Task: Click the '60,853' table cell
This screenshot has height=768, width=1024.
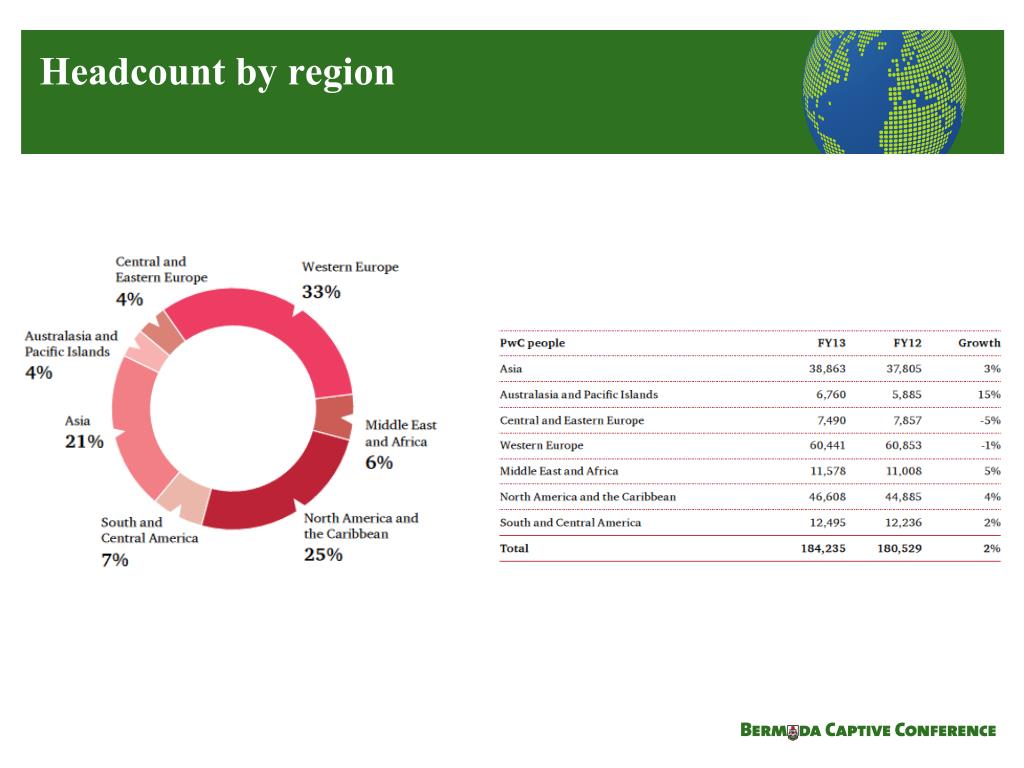Action: (x=904, y=445)
